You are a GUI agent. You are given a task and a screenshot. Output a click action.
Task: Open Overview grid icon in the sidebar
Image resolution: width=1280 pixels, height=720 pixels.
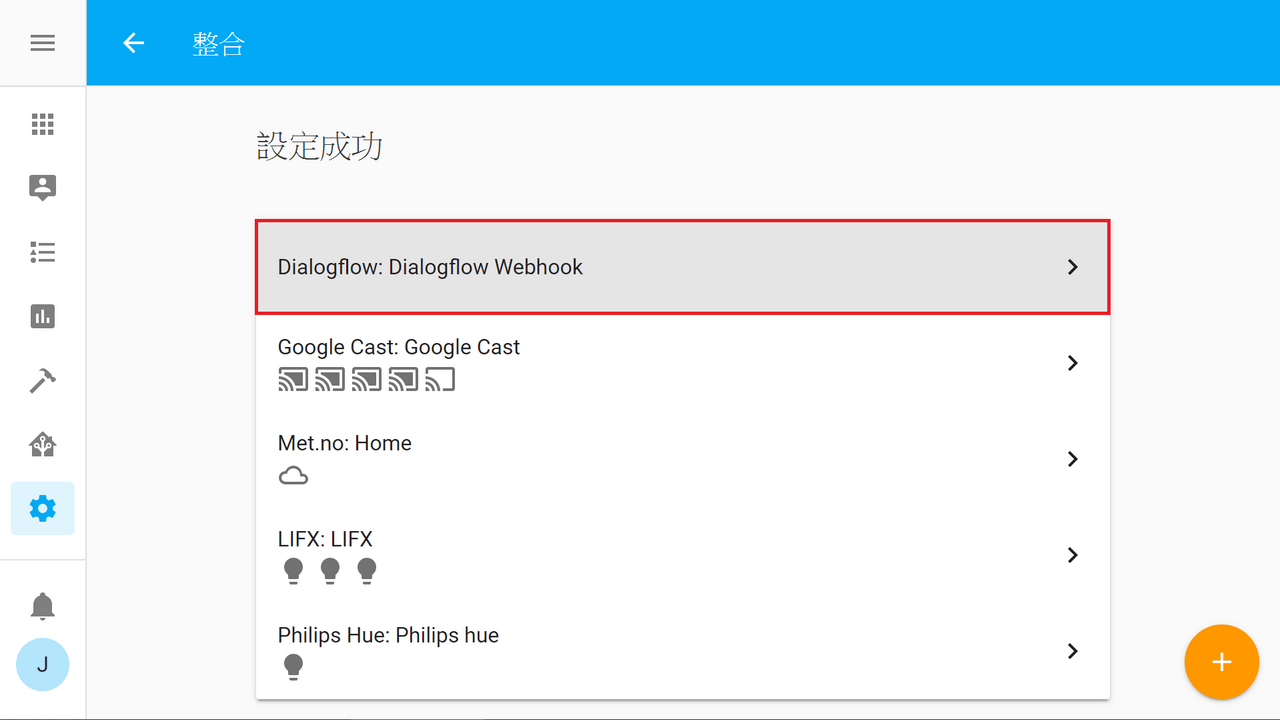42,124
